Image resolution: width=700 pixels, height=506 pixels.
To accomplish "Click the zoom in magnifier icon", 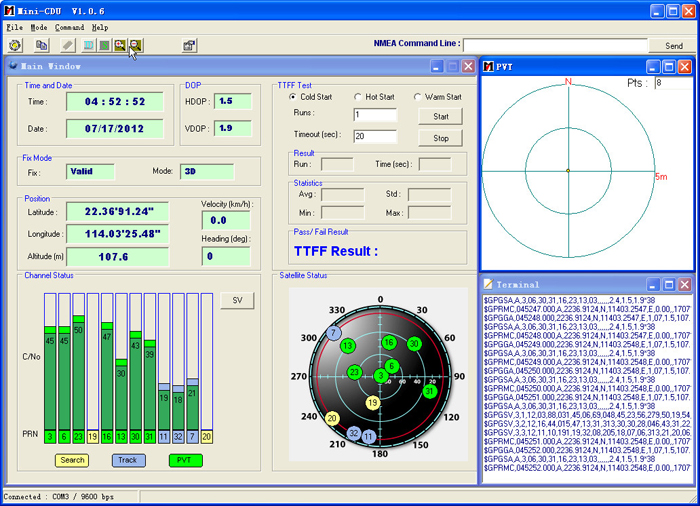I will tap(120, 45).
